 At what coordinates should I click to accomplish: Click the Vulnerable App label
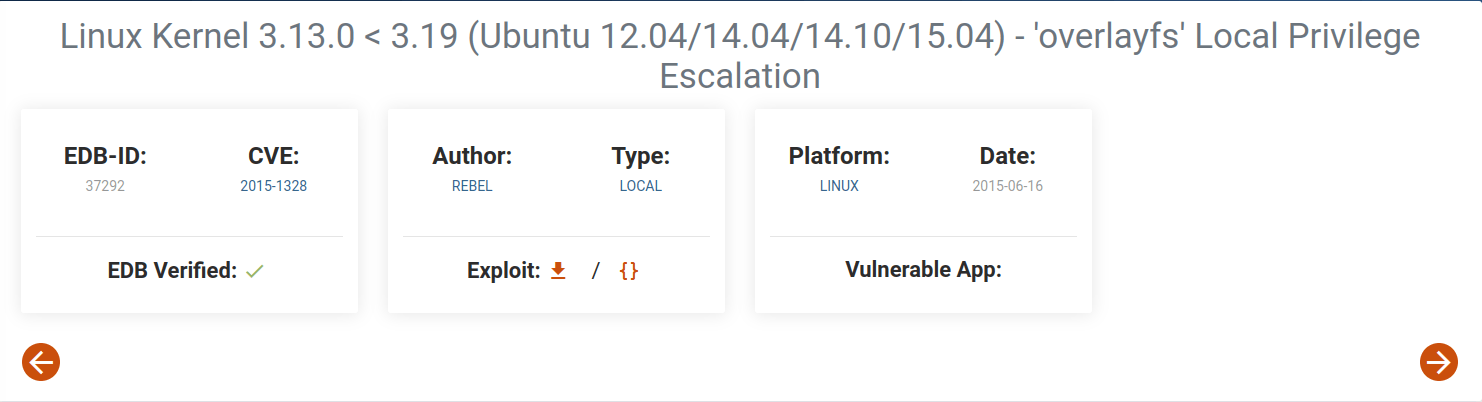point(923,270)
